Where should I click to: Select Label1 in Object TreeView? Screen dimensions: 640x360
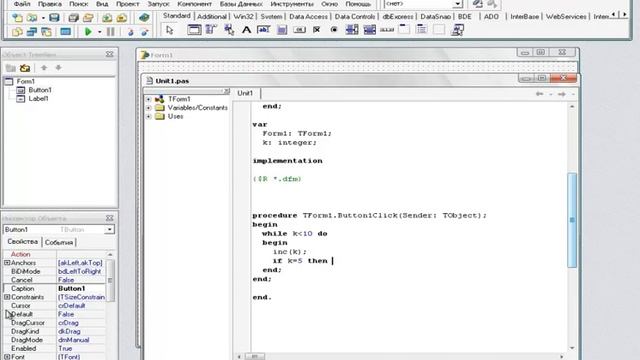click(38, 98)
